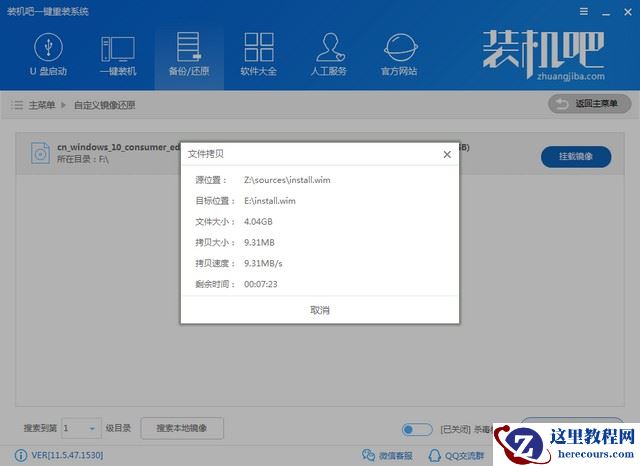Minimize the 装机吧 window
This screenshot has width=640, height=466.
point(606,13)
